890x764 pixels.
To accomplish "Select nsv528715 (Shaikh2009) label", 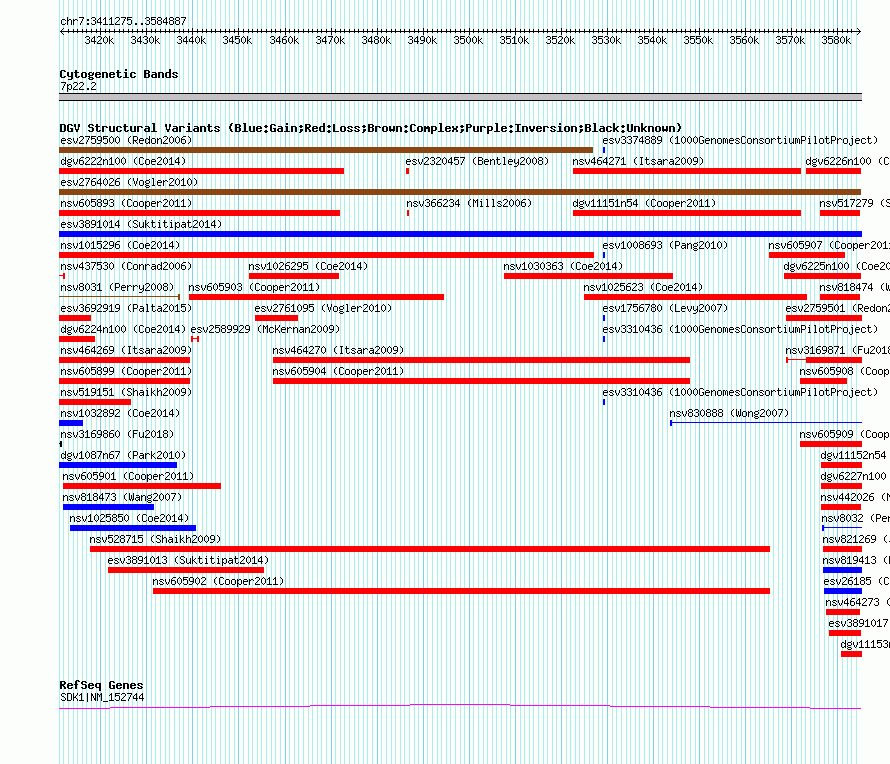I will coord(155,539).
